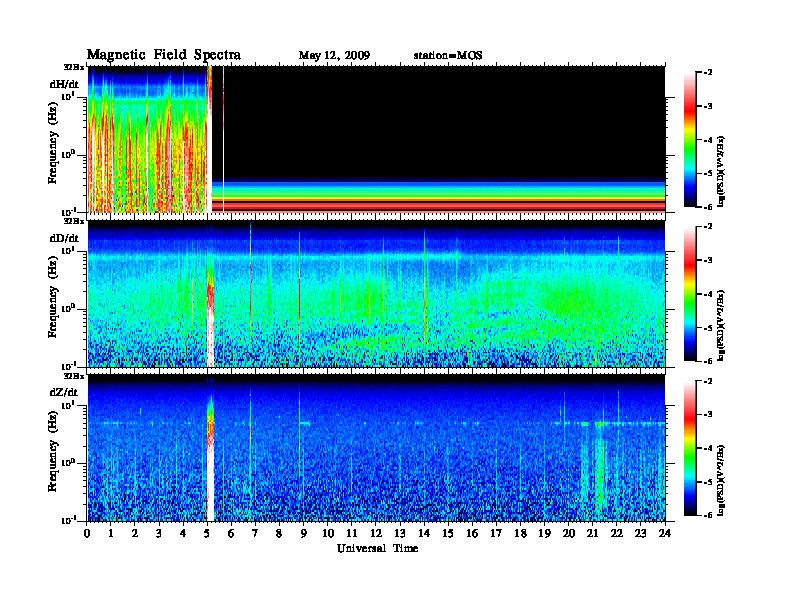Viewport: 792px width, 612px height.
Task: Click hour "14" on the Universal Time axis
Action: pyautogui.click(x=424, y=534)
